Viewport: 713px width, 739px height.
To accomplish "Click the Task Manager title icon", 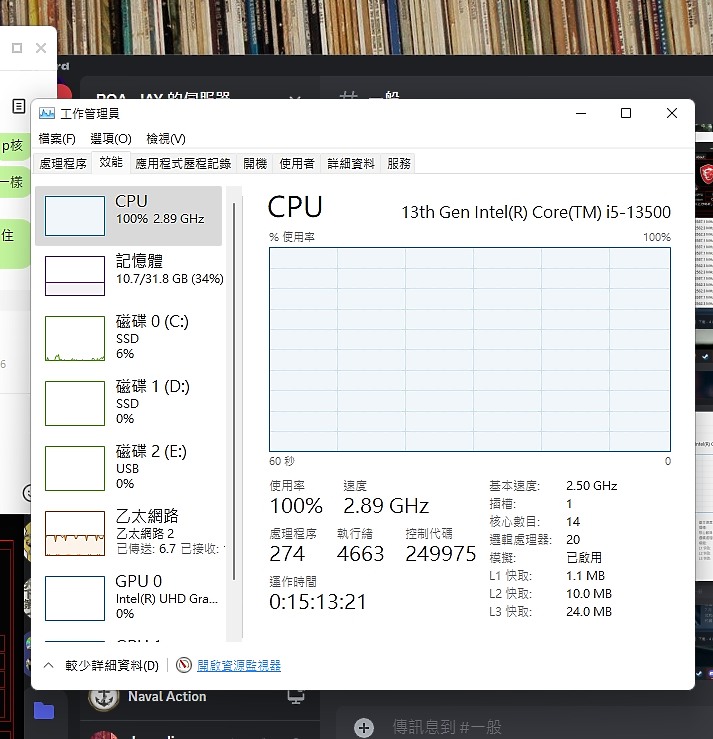I will click(x=47, y=113).
